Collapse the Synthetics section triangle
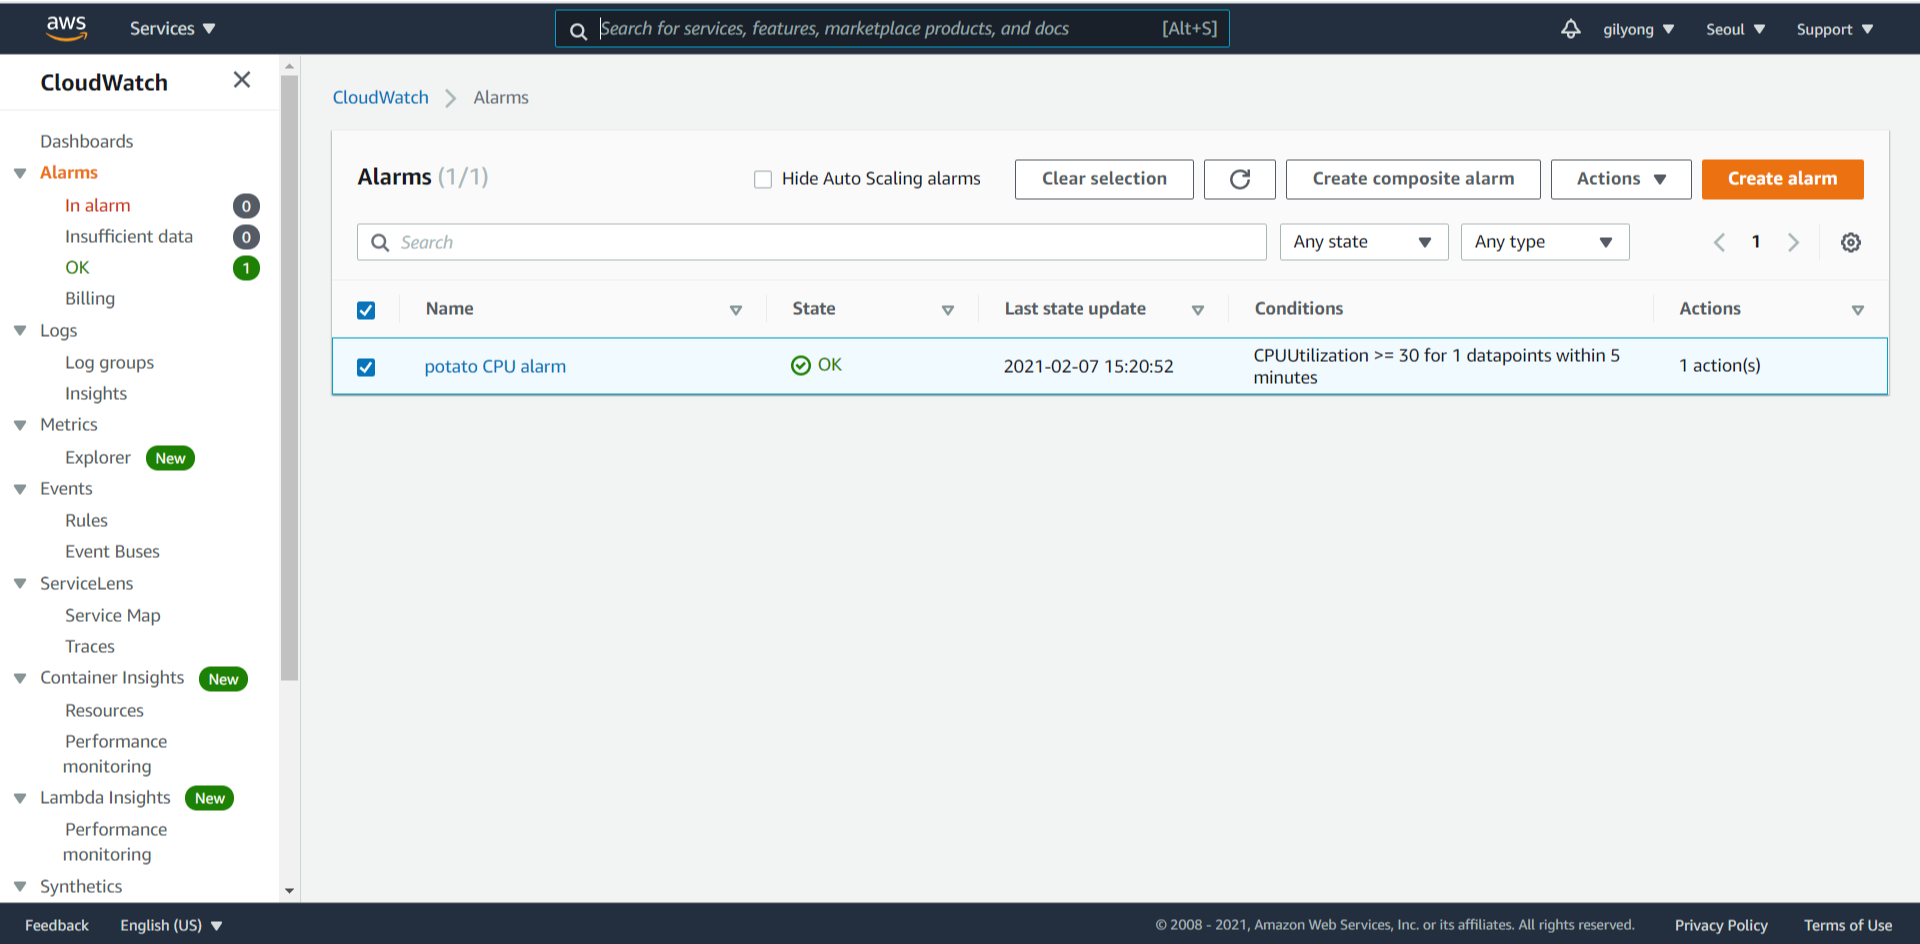 tap(20, 887)
